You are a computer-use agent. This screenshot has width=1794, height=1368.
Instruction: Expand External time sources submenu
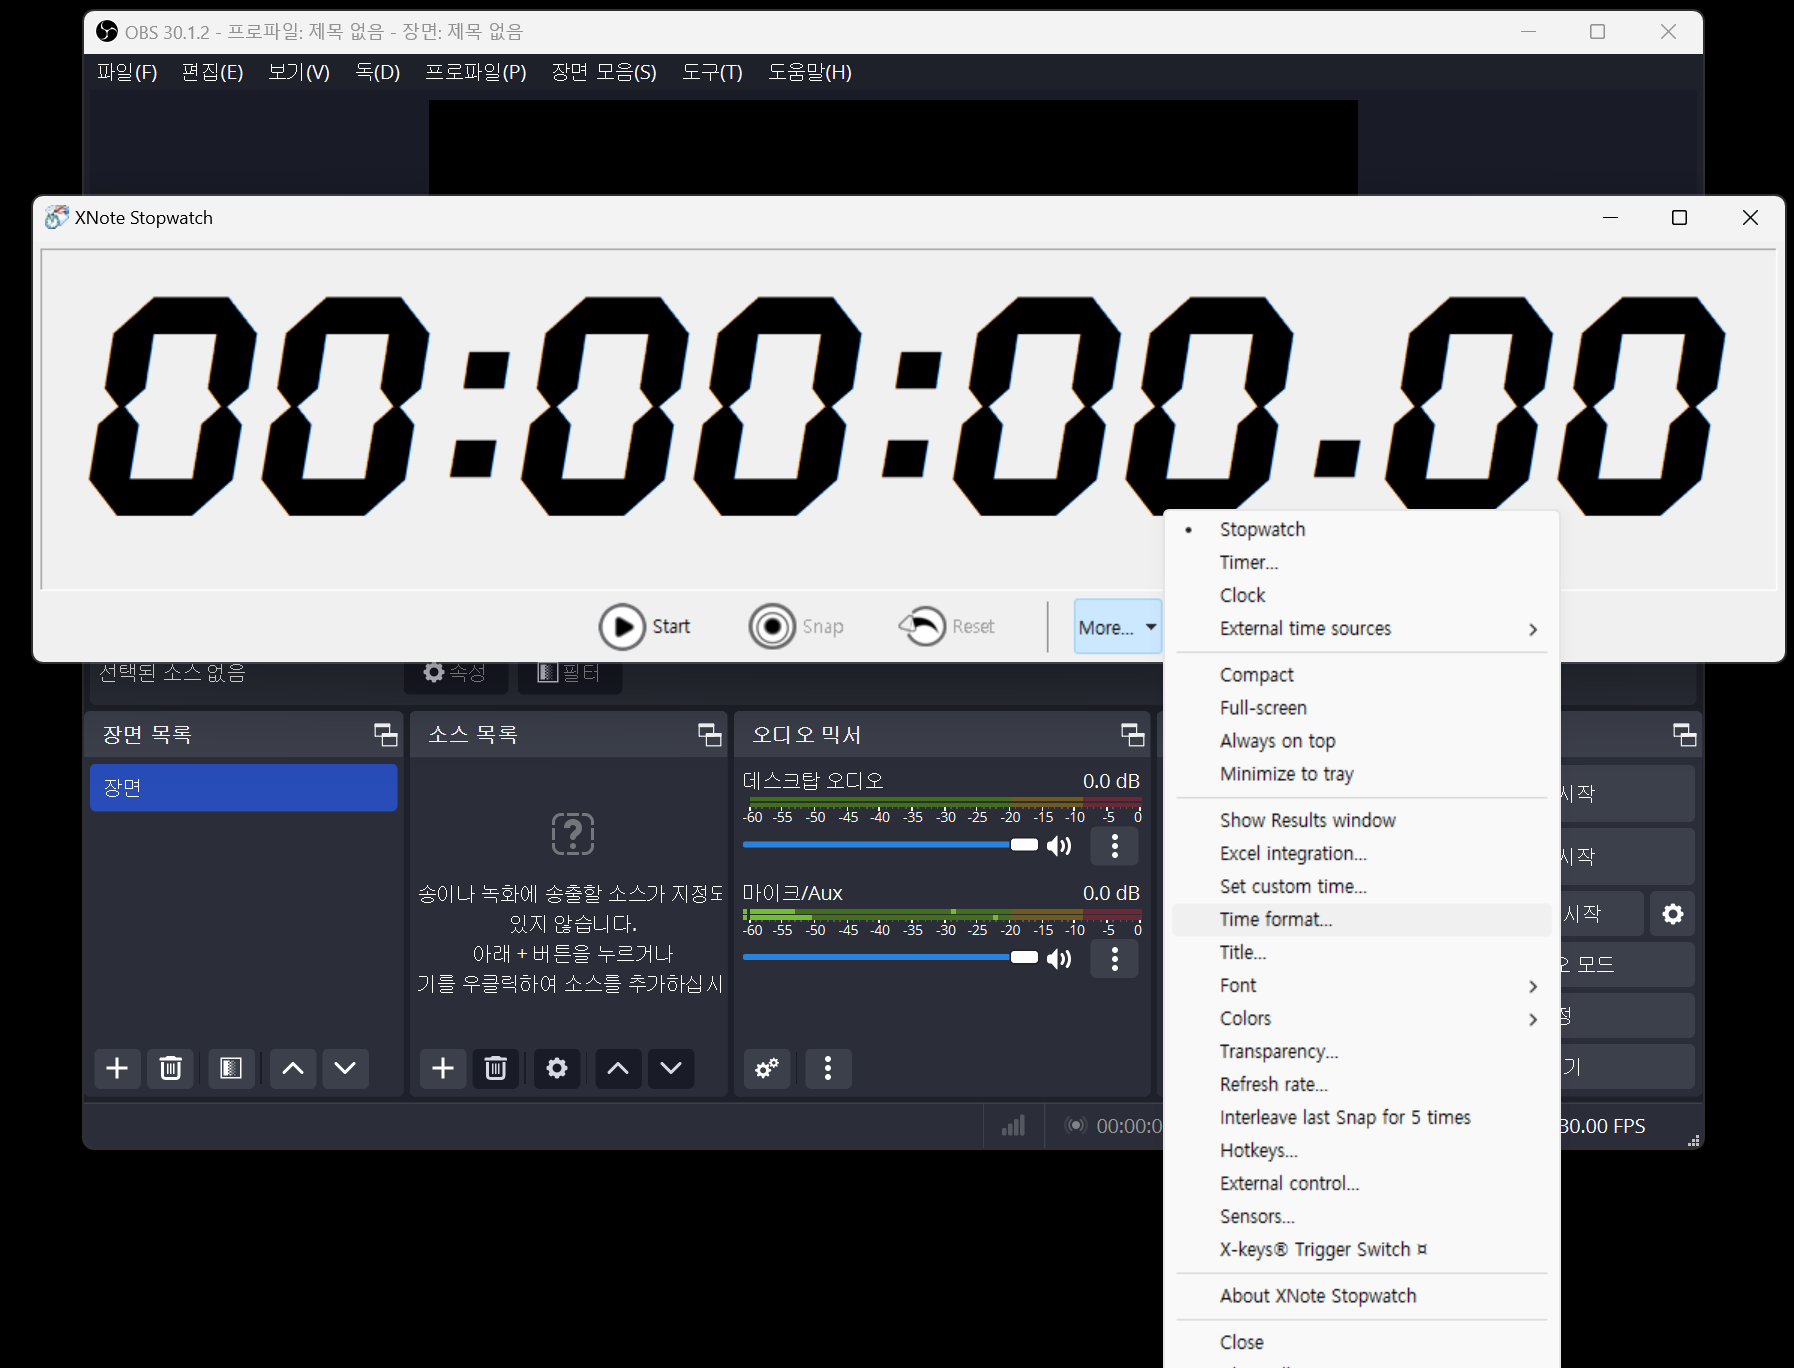click(x=1364, y=629)
